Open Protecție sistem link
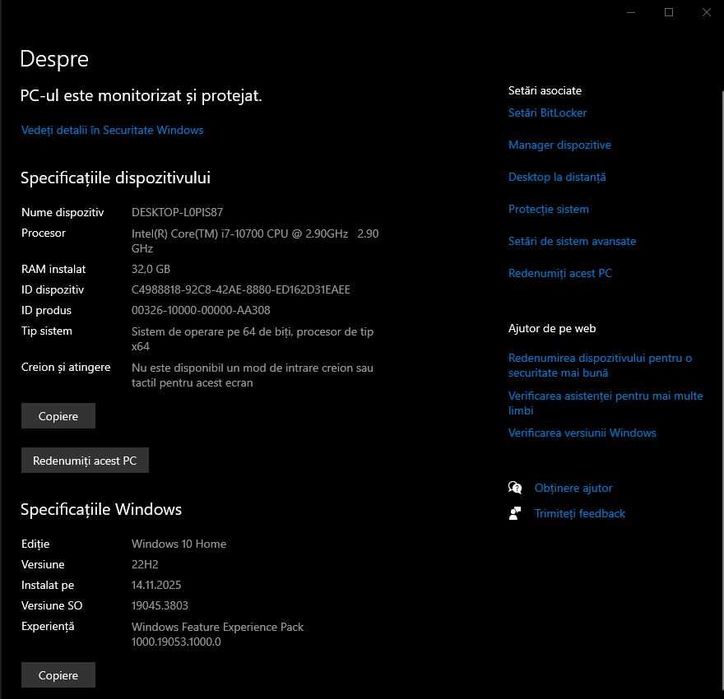The height and width of the screenshot is (699, 724). 549,209
